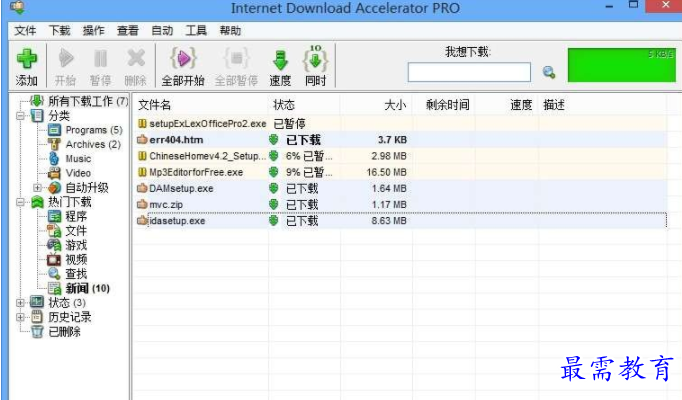Select the setupExLexOfficePro2.exe download row

[x=400, y=123]
